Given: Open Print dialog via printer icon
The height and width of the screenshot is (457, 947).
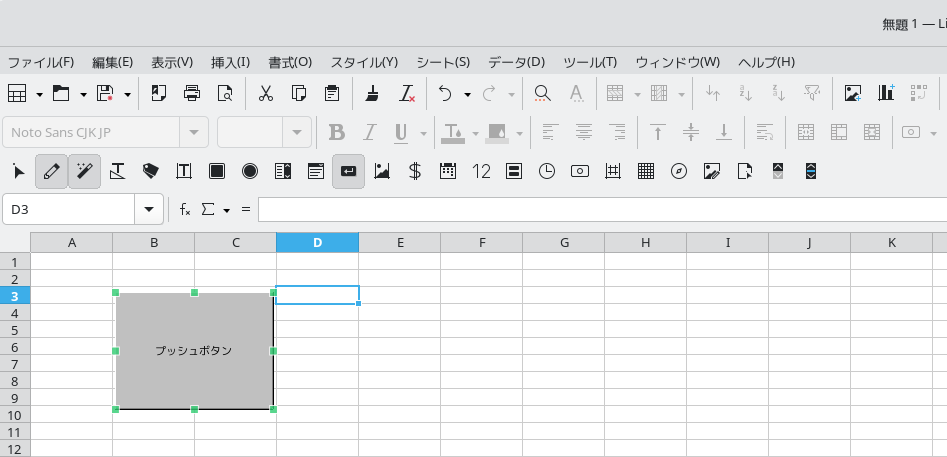Looking at the screenshot, I should pyautogui.click(x=192, y=93).
